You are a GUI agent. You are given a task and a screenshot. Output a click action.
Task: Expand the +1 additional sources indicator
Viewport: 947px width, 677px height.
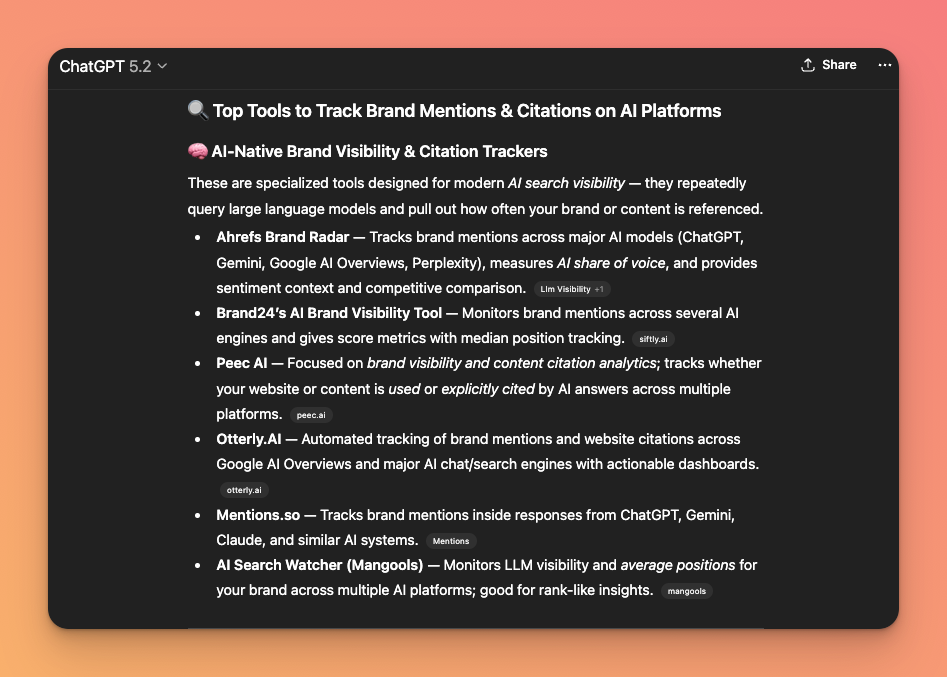tap(599, 289)
